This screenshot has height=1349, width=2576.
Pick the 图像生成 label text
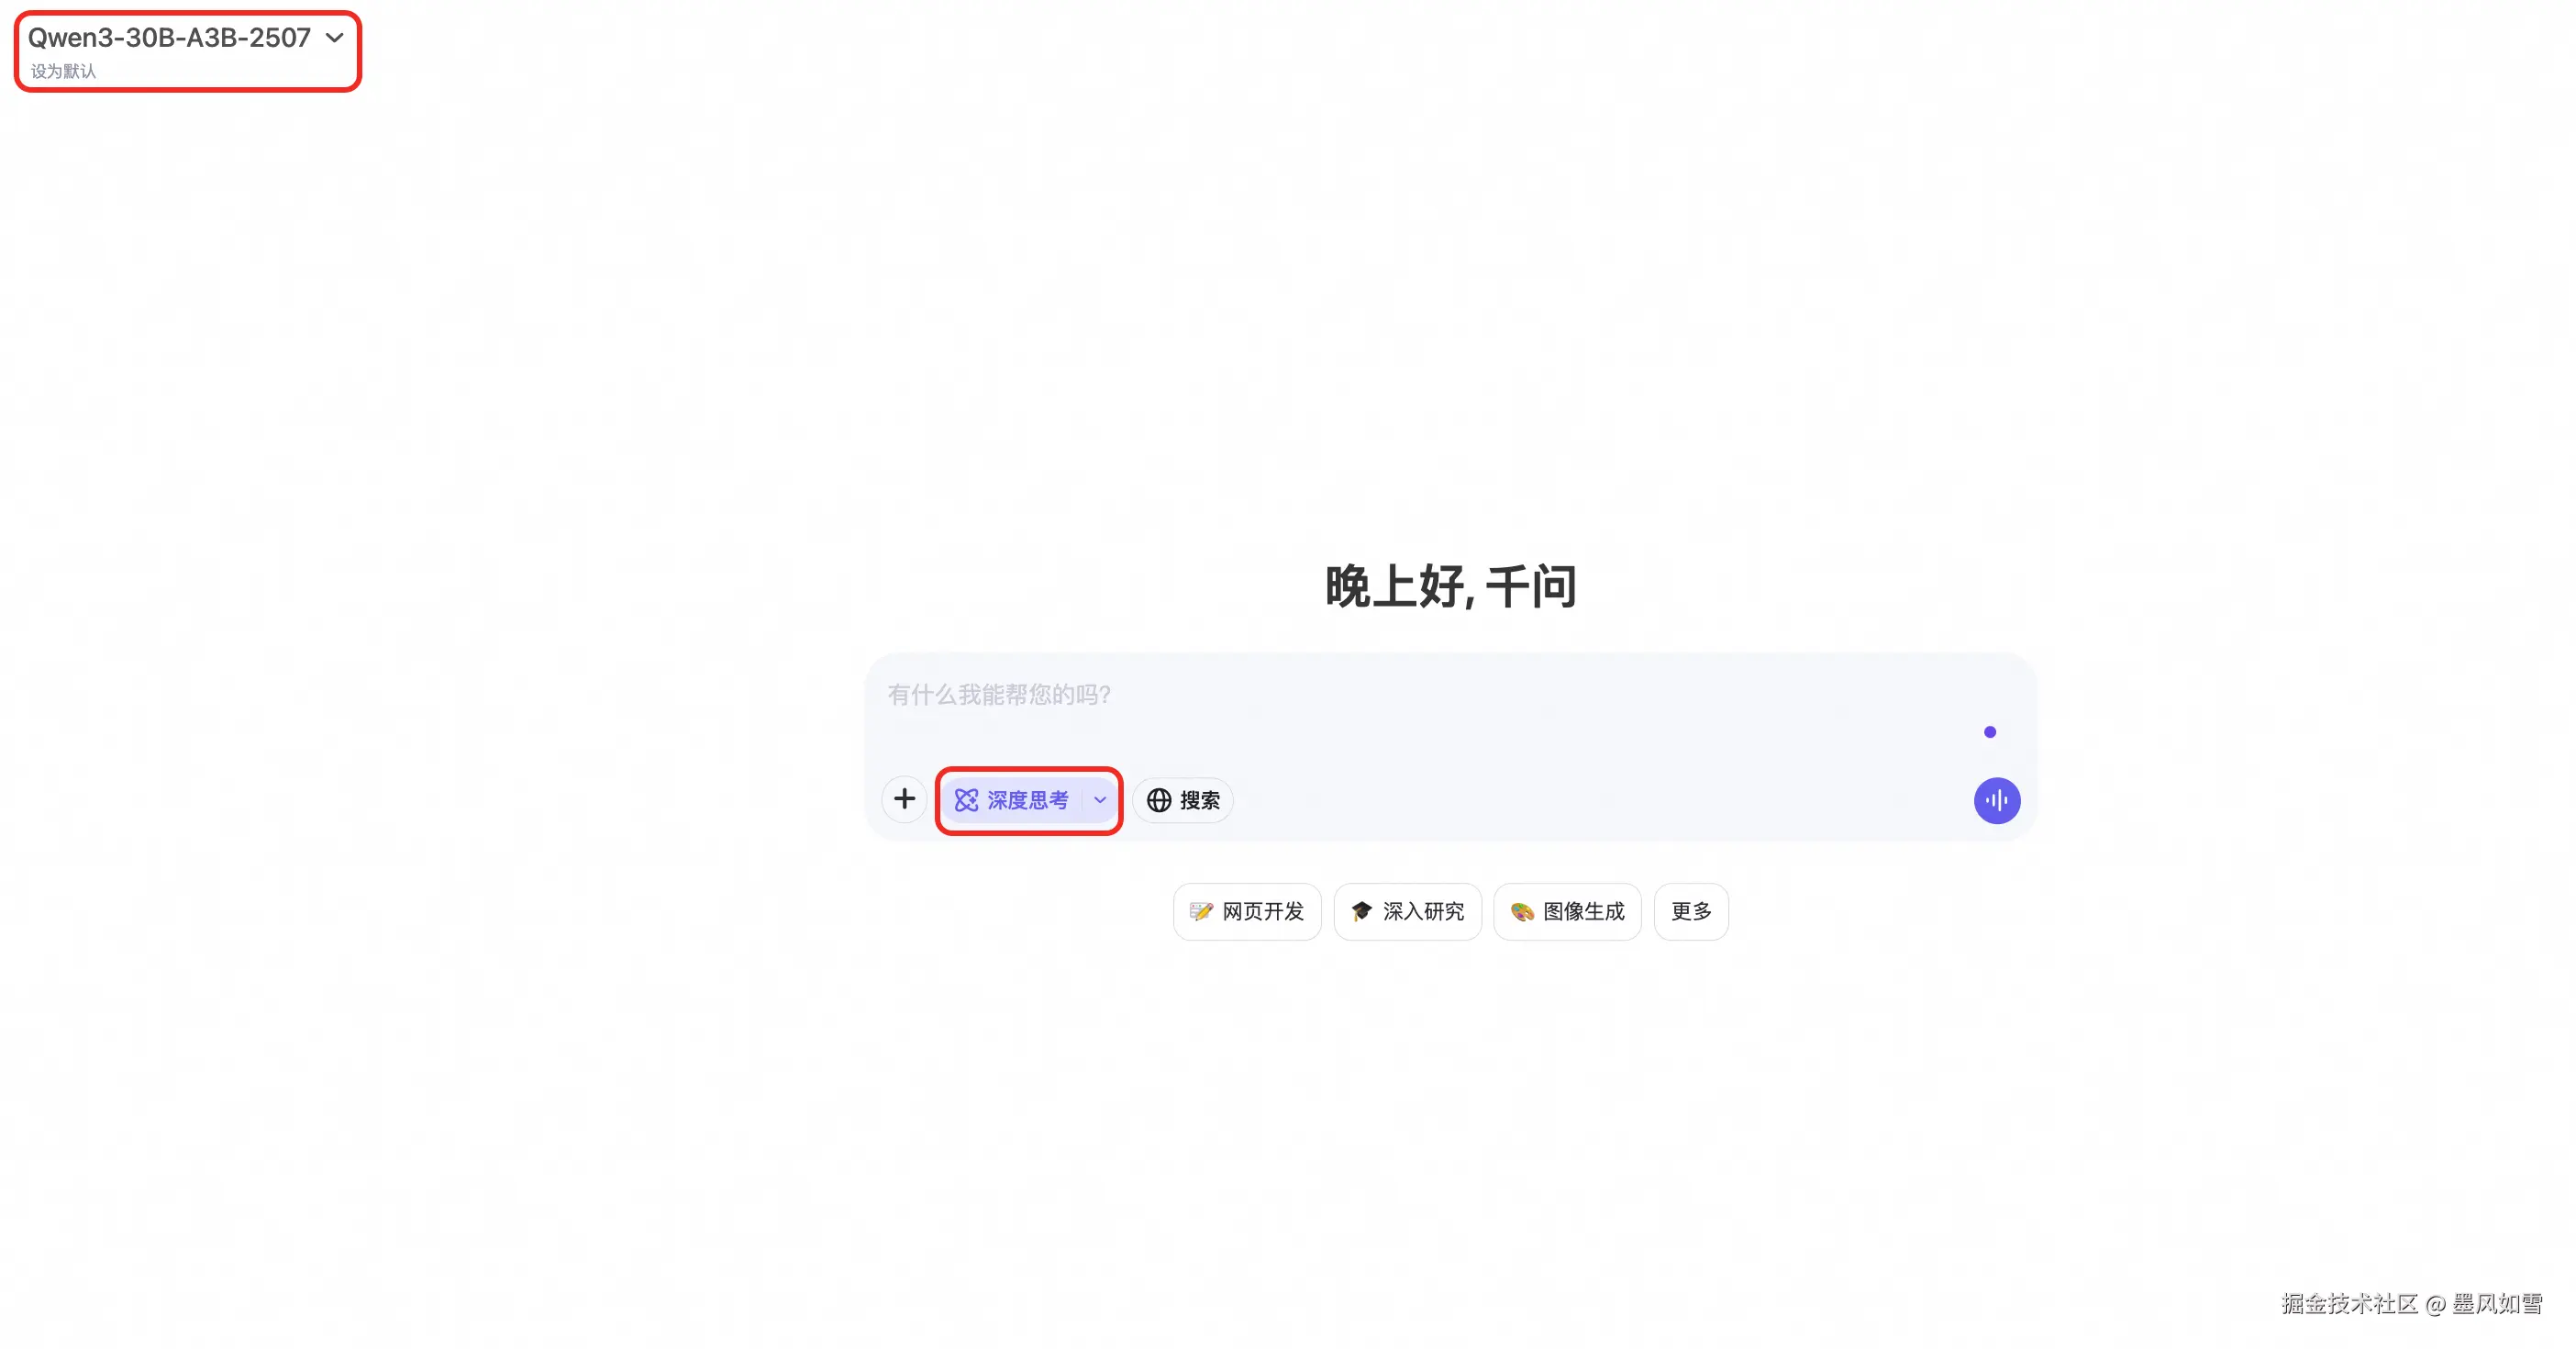click(1584, 911)
